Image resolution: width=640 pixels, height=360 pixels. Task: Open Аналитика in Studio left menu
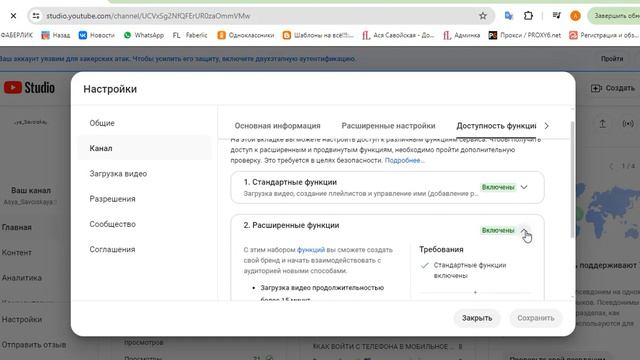click(22, 278)
